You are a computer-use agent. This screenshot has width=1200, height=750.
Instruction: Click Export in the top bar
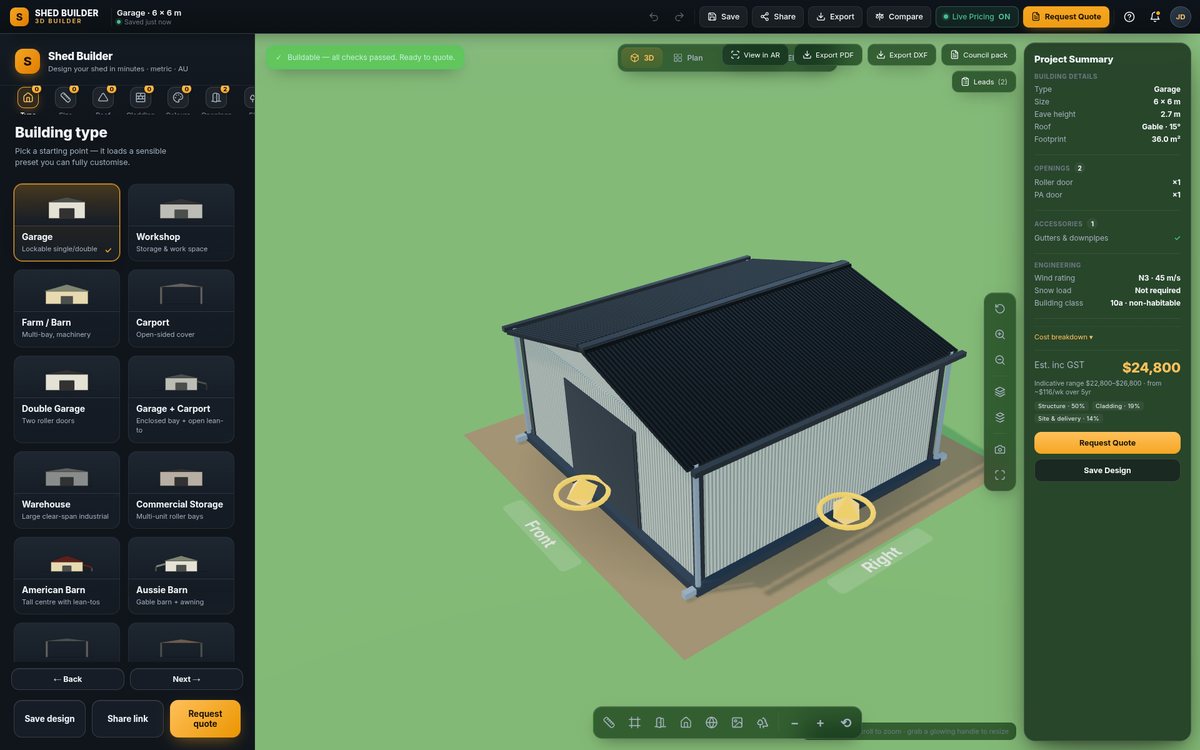point(835,17)
